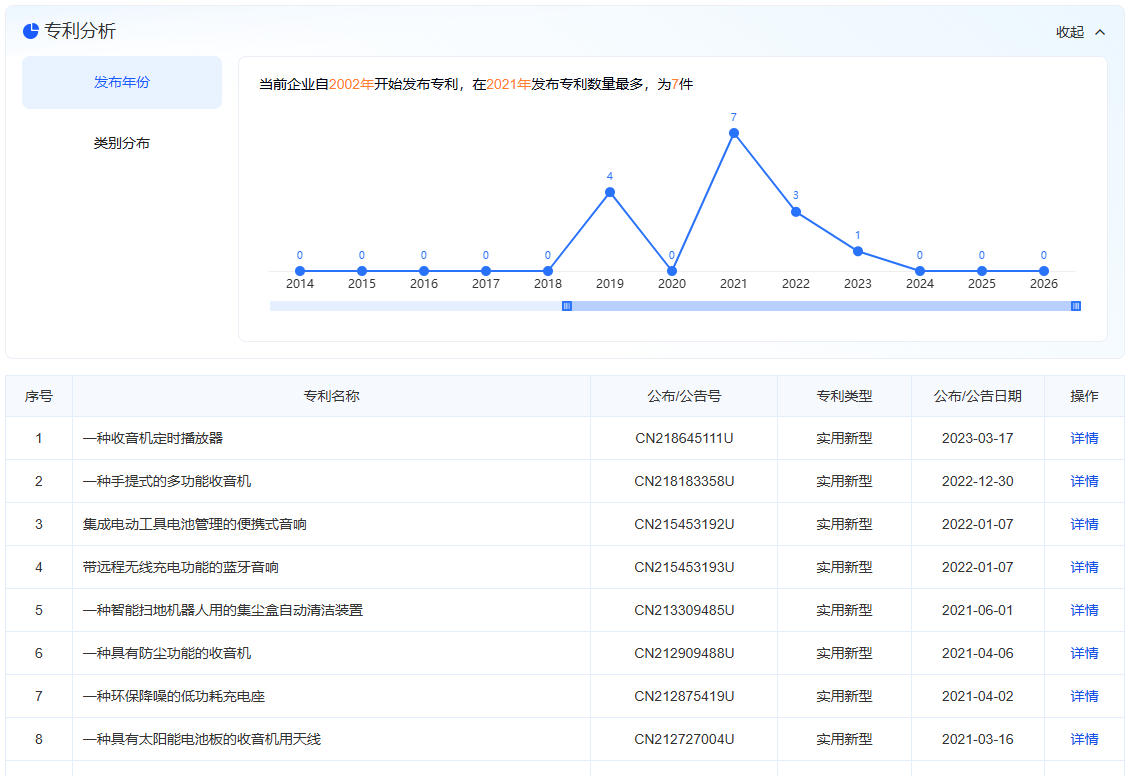Click the 2019 data point showing 4
This screenshot has height=776, width=1130.
610,192
